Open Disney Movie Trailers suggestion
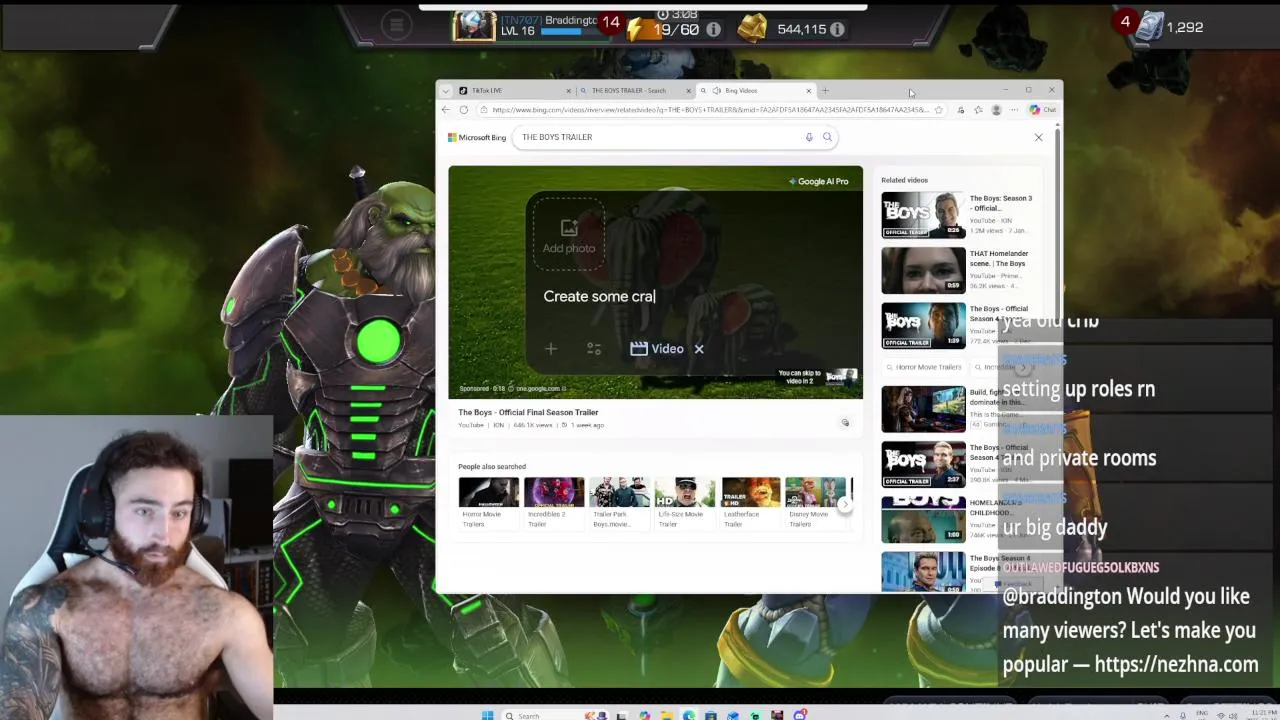This screenshot has width=1280, height=720. 816,503
